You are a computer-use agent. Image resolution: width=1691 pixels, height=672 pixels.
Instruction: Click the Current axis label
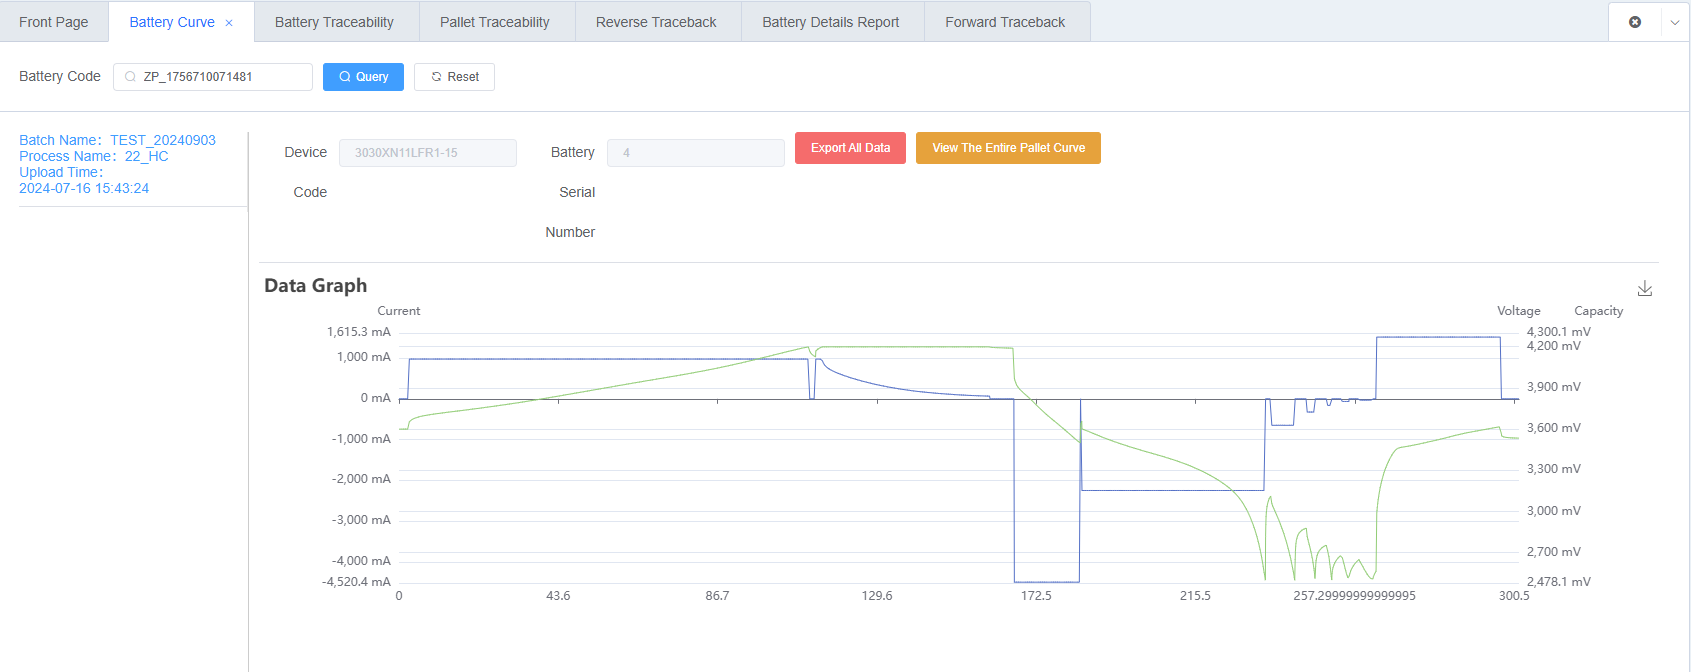pos(398,311)
